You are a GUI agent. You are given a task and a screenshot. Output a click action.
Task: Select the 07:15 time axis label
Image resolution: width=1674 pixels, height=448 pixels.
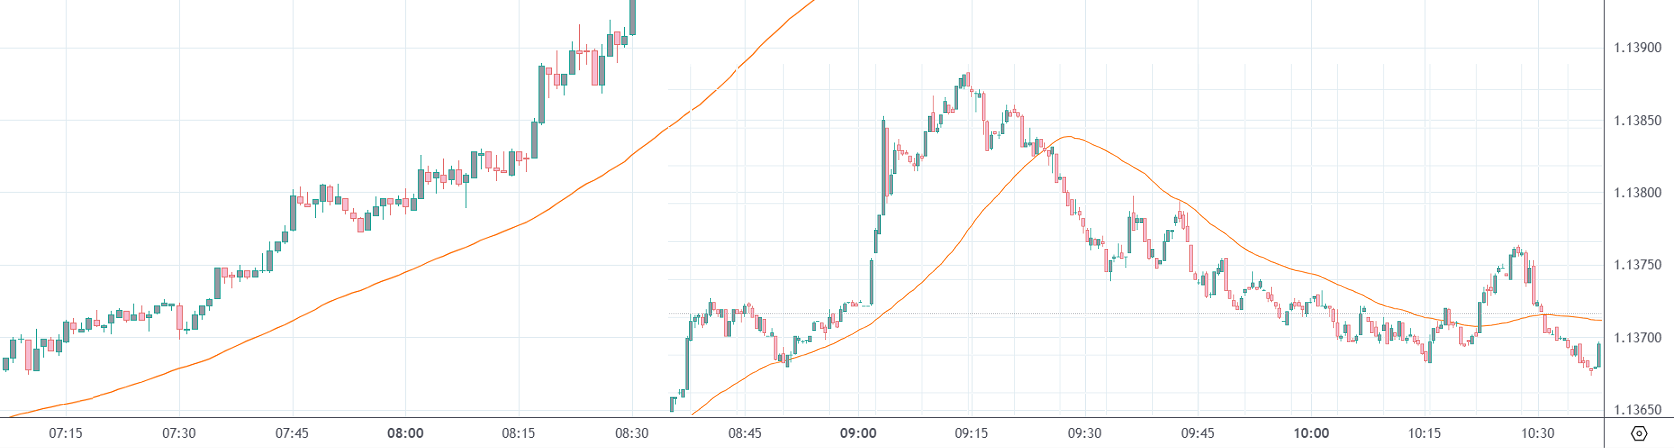point(66,433)
